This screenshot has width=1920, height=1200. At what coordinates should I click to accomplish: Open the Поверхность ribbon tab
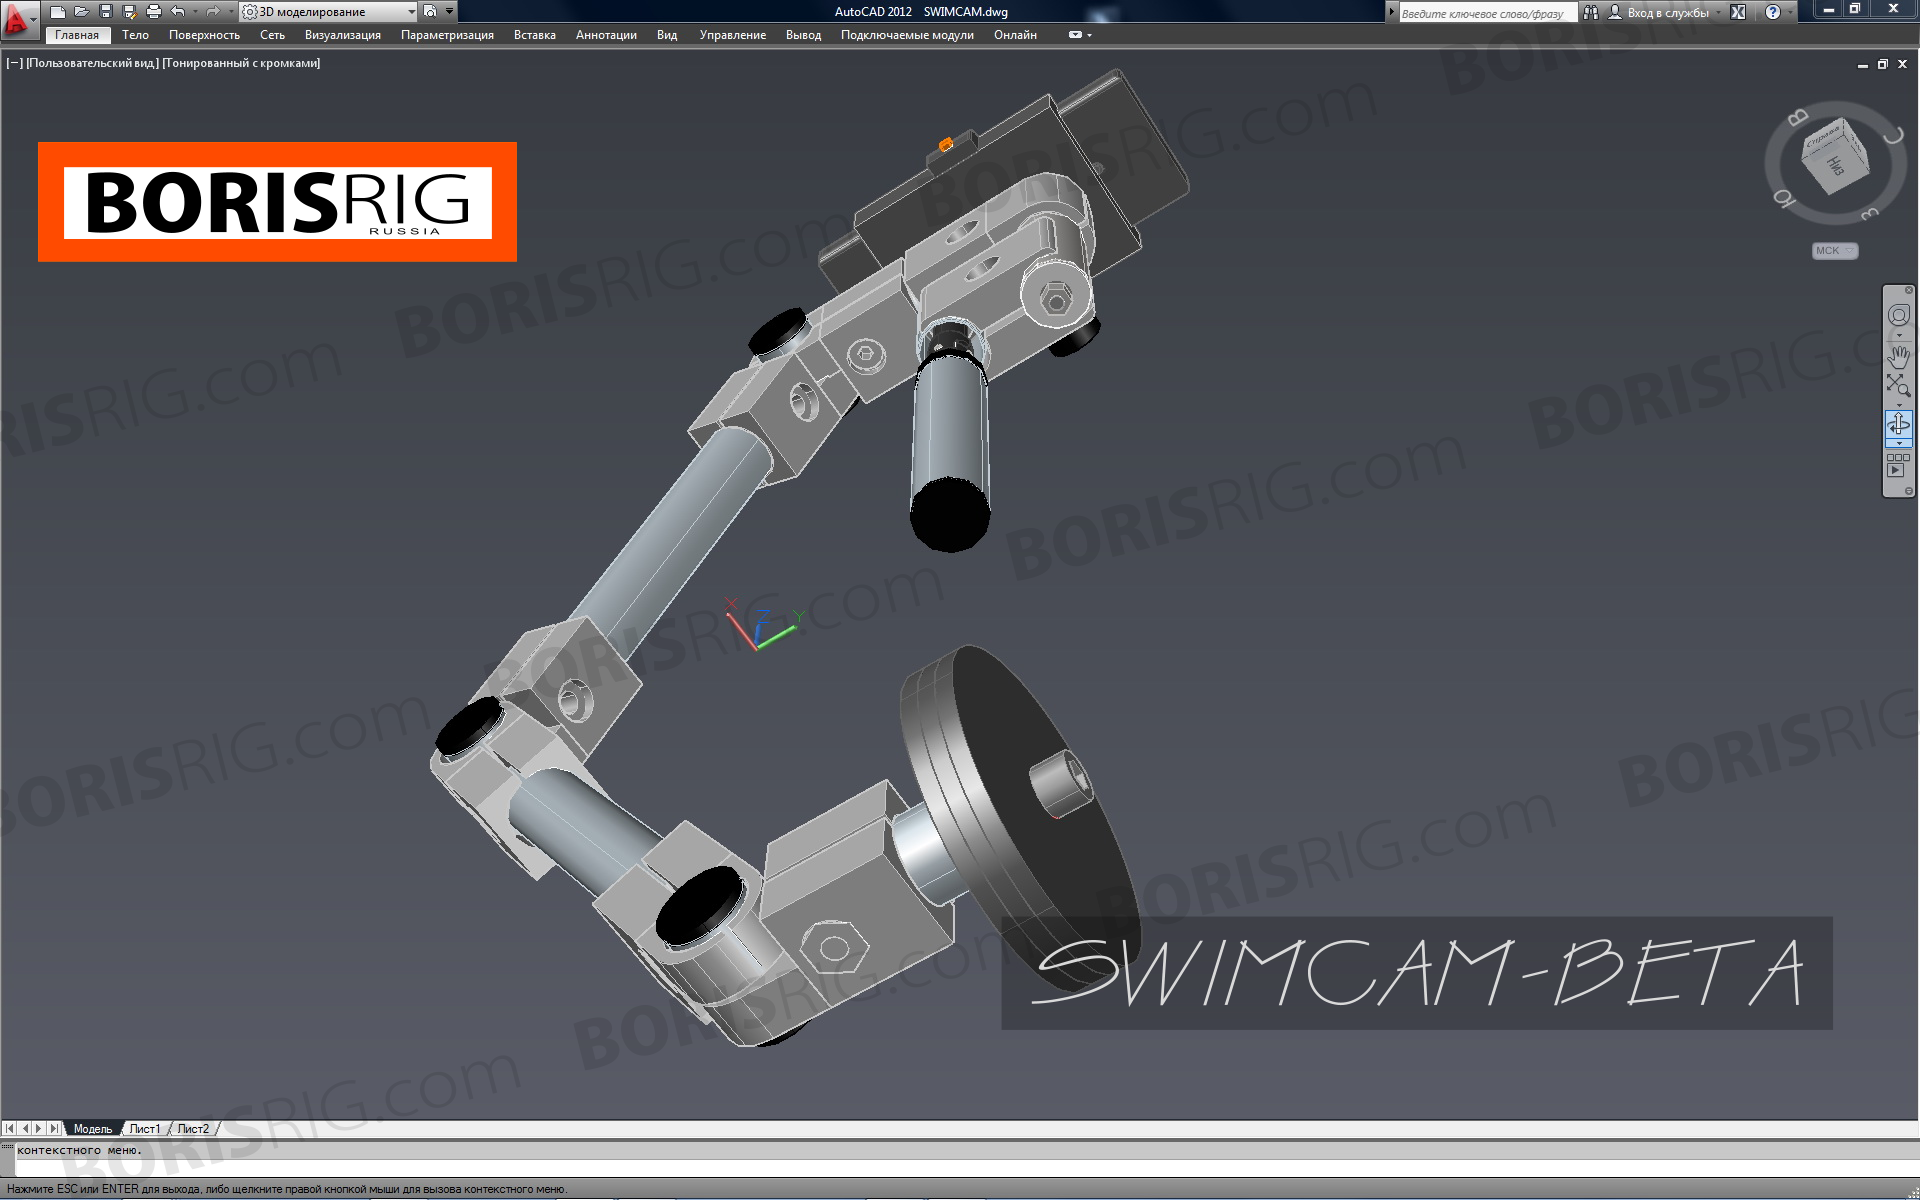pyautogui.click(x=204, y=35)
